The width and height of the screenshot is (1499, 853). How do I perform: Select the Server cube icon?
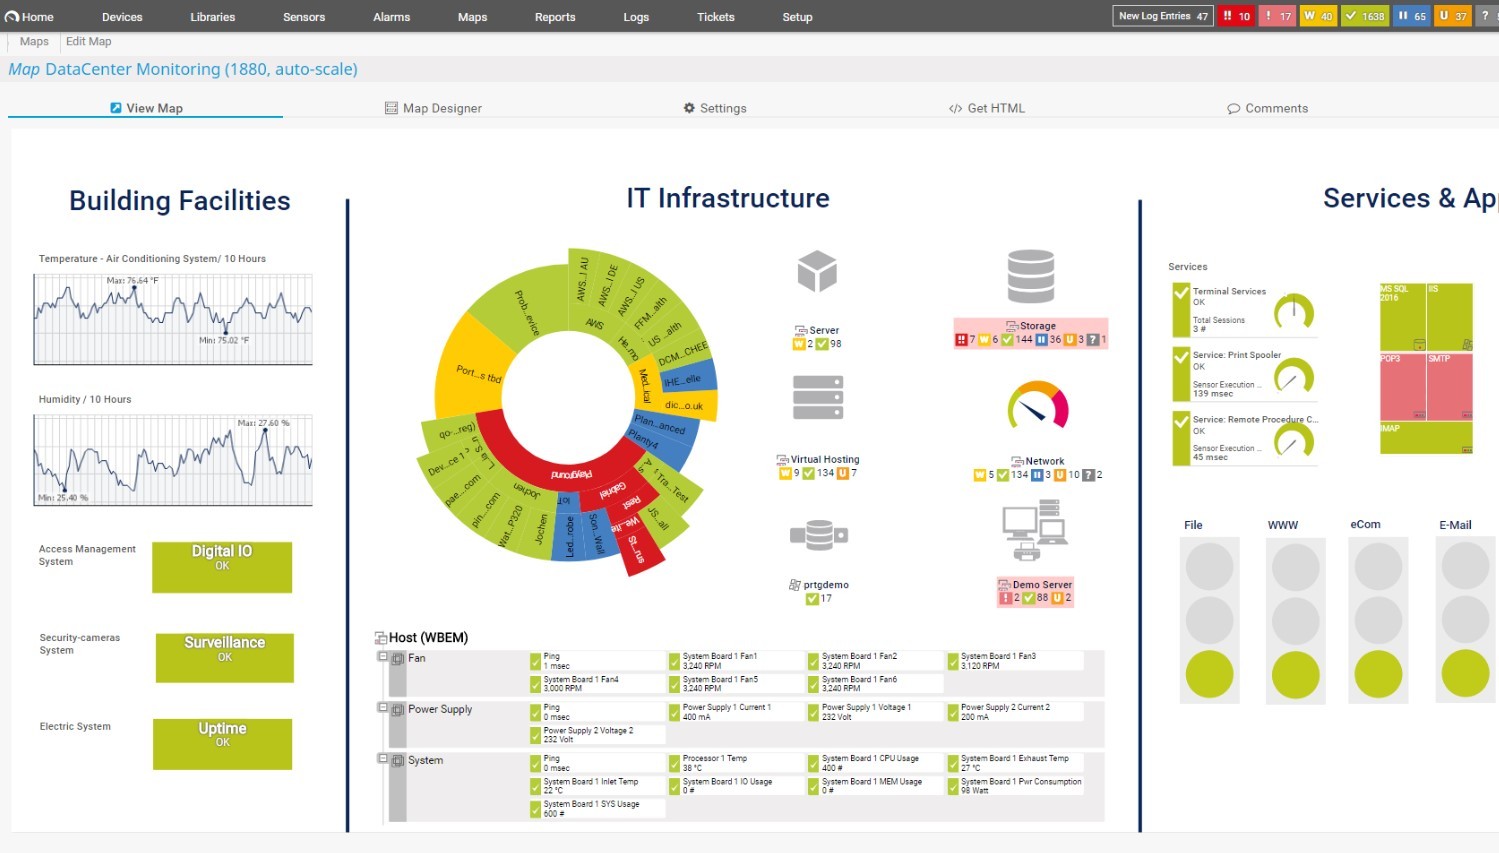click(817, 270)
